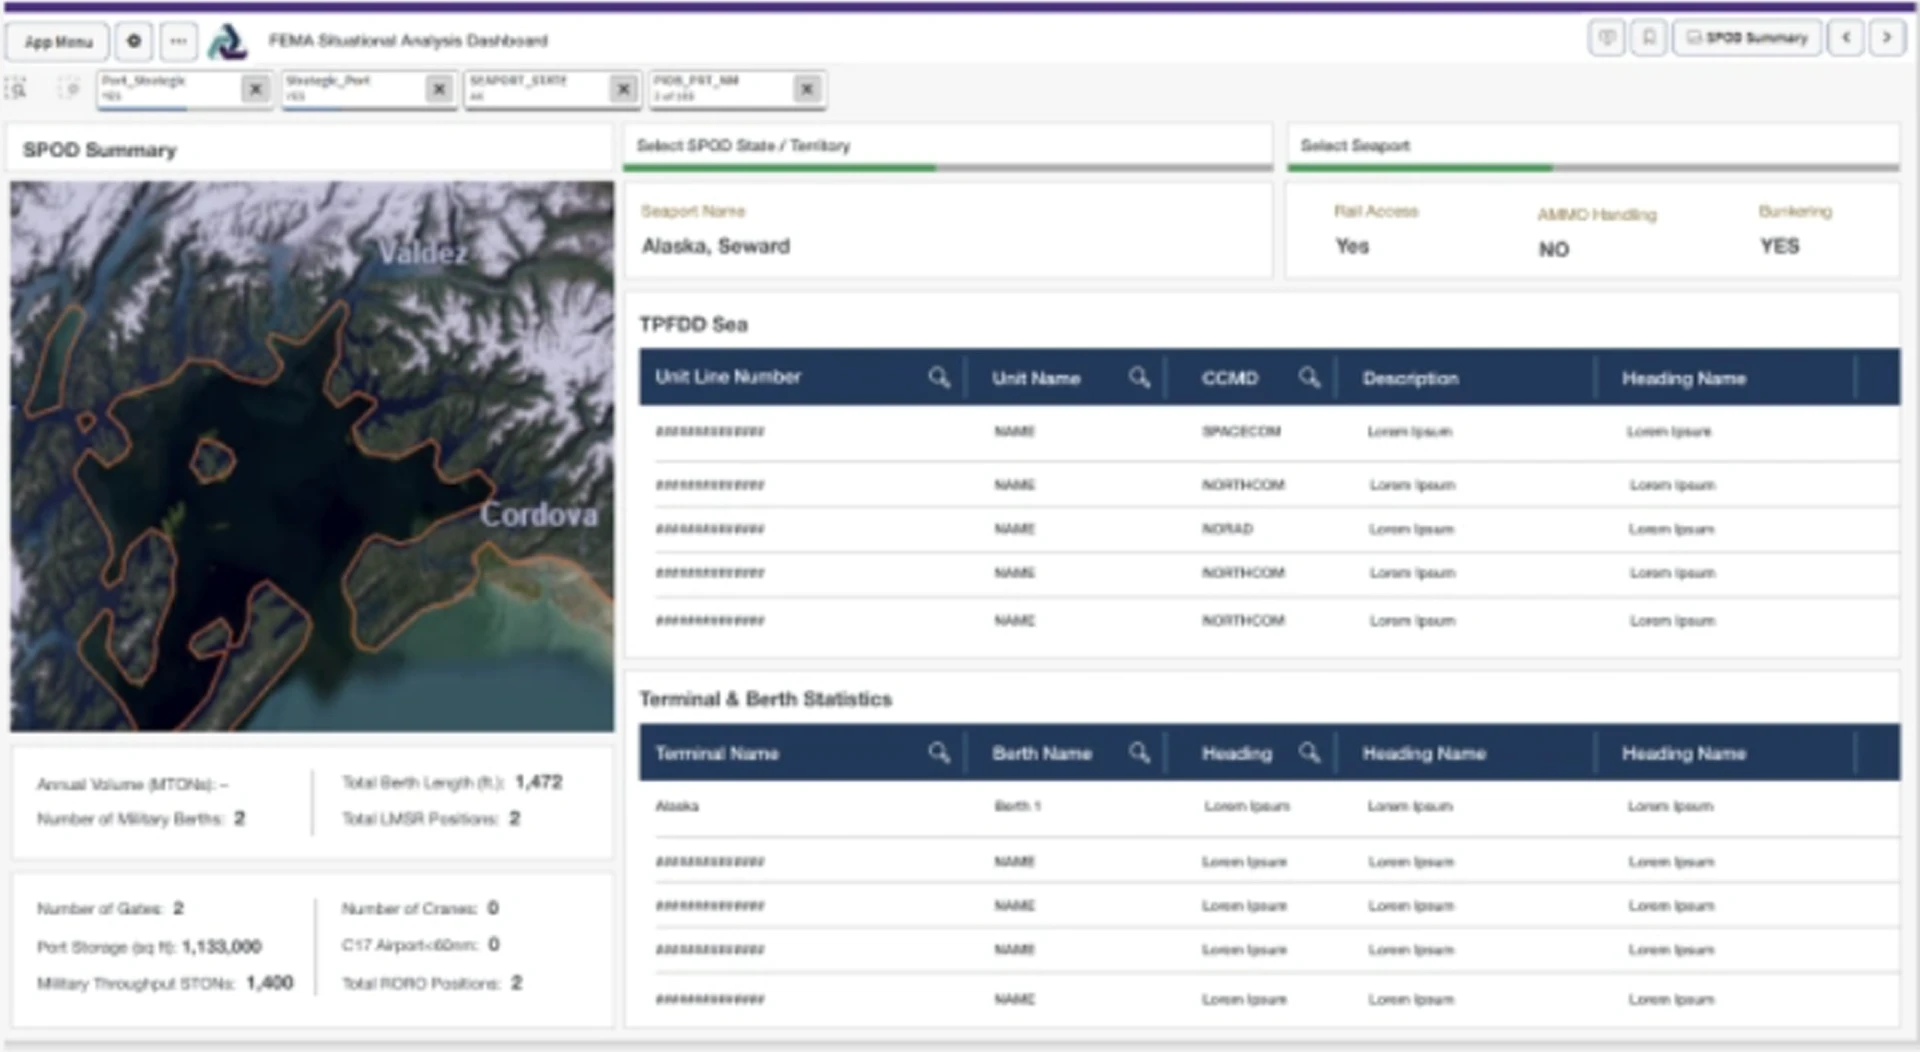1920x1052 pixels.
Task: Click the Bunkering YES value
Action: click(1779, 246)
